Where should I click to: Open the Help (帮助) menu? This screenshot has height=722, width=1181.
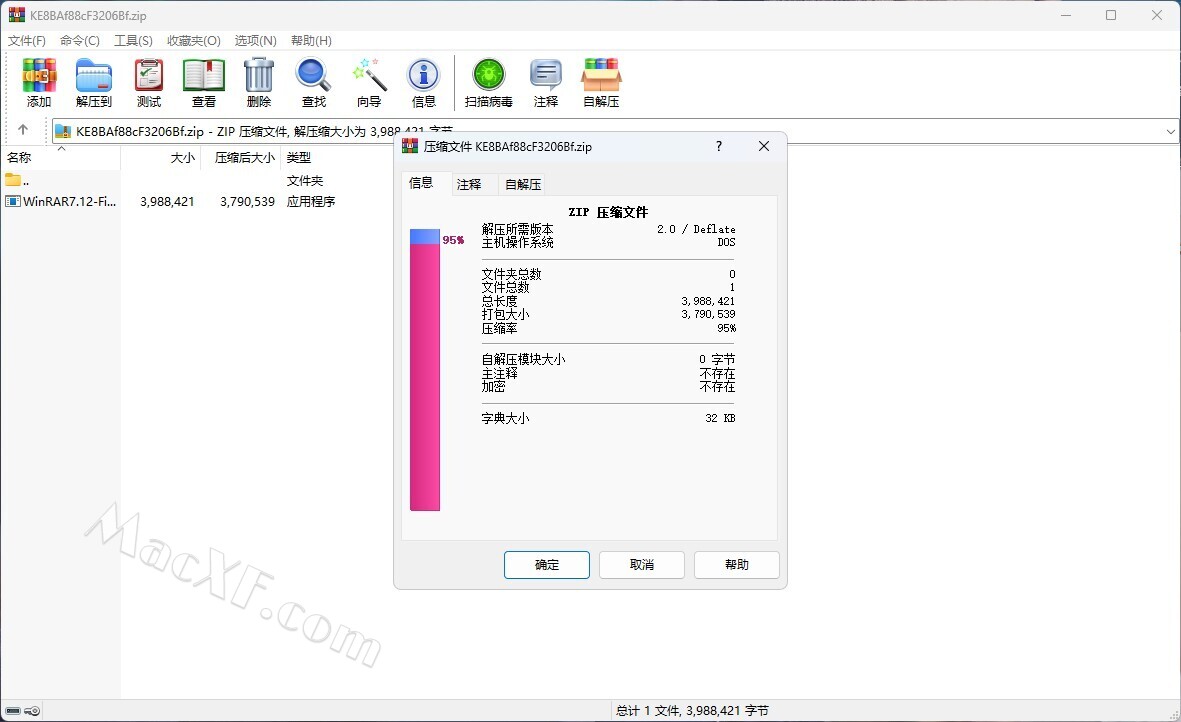(x=311, y=41)
